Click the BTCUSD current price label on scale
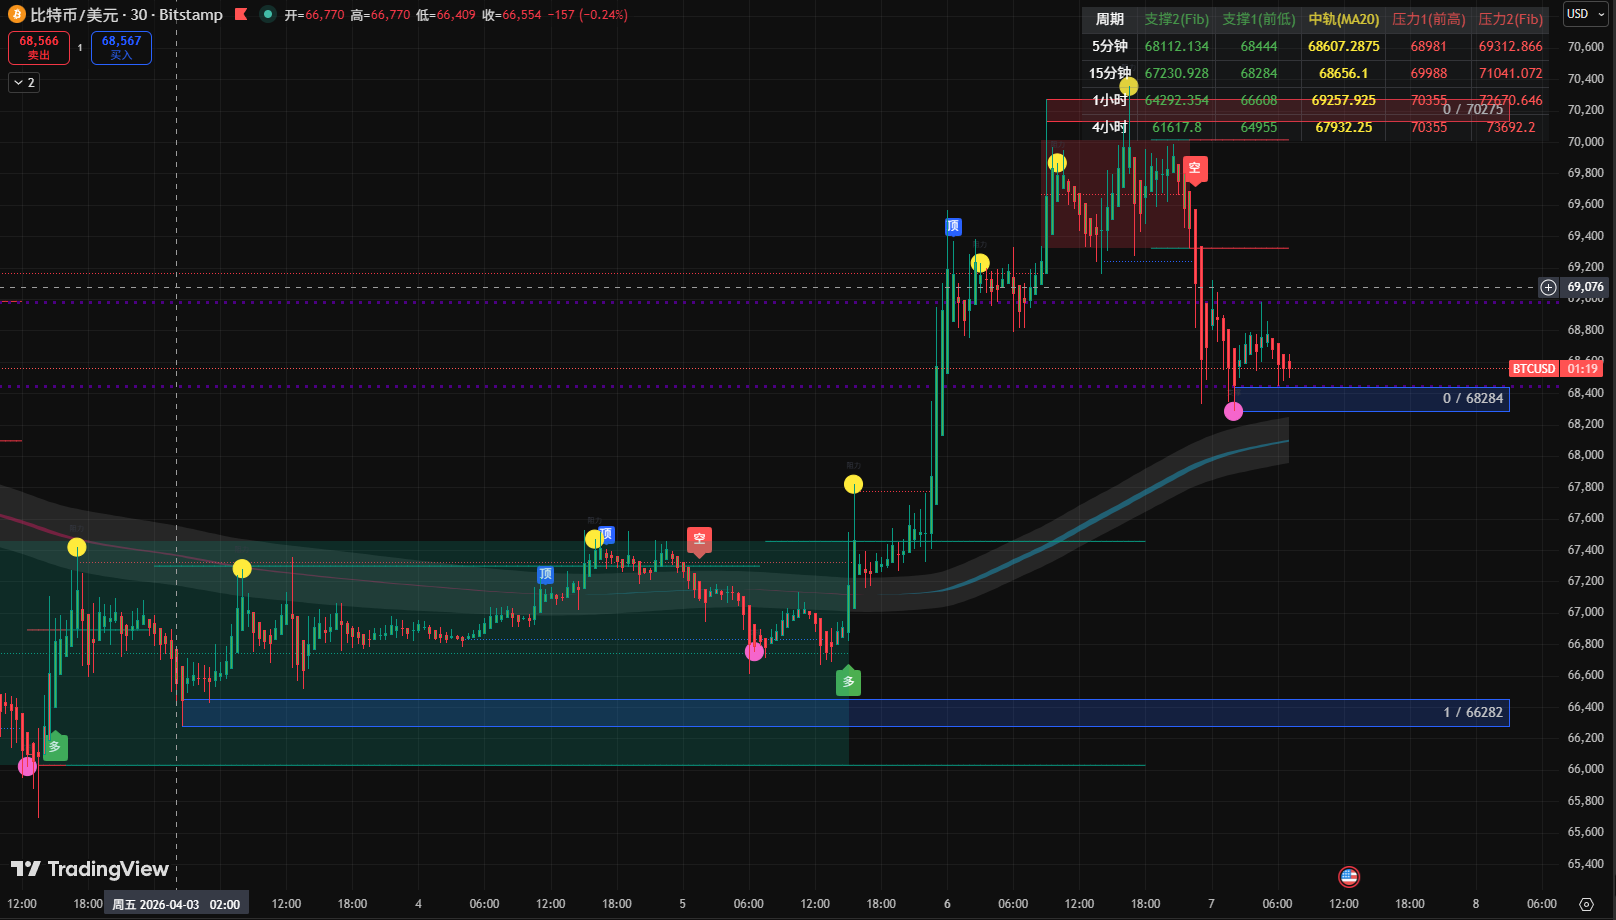Viewport: 1616px width, 920px height. [1534, 369]
